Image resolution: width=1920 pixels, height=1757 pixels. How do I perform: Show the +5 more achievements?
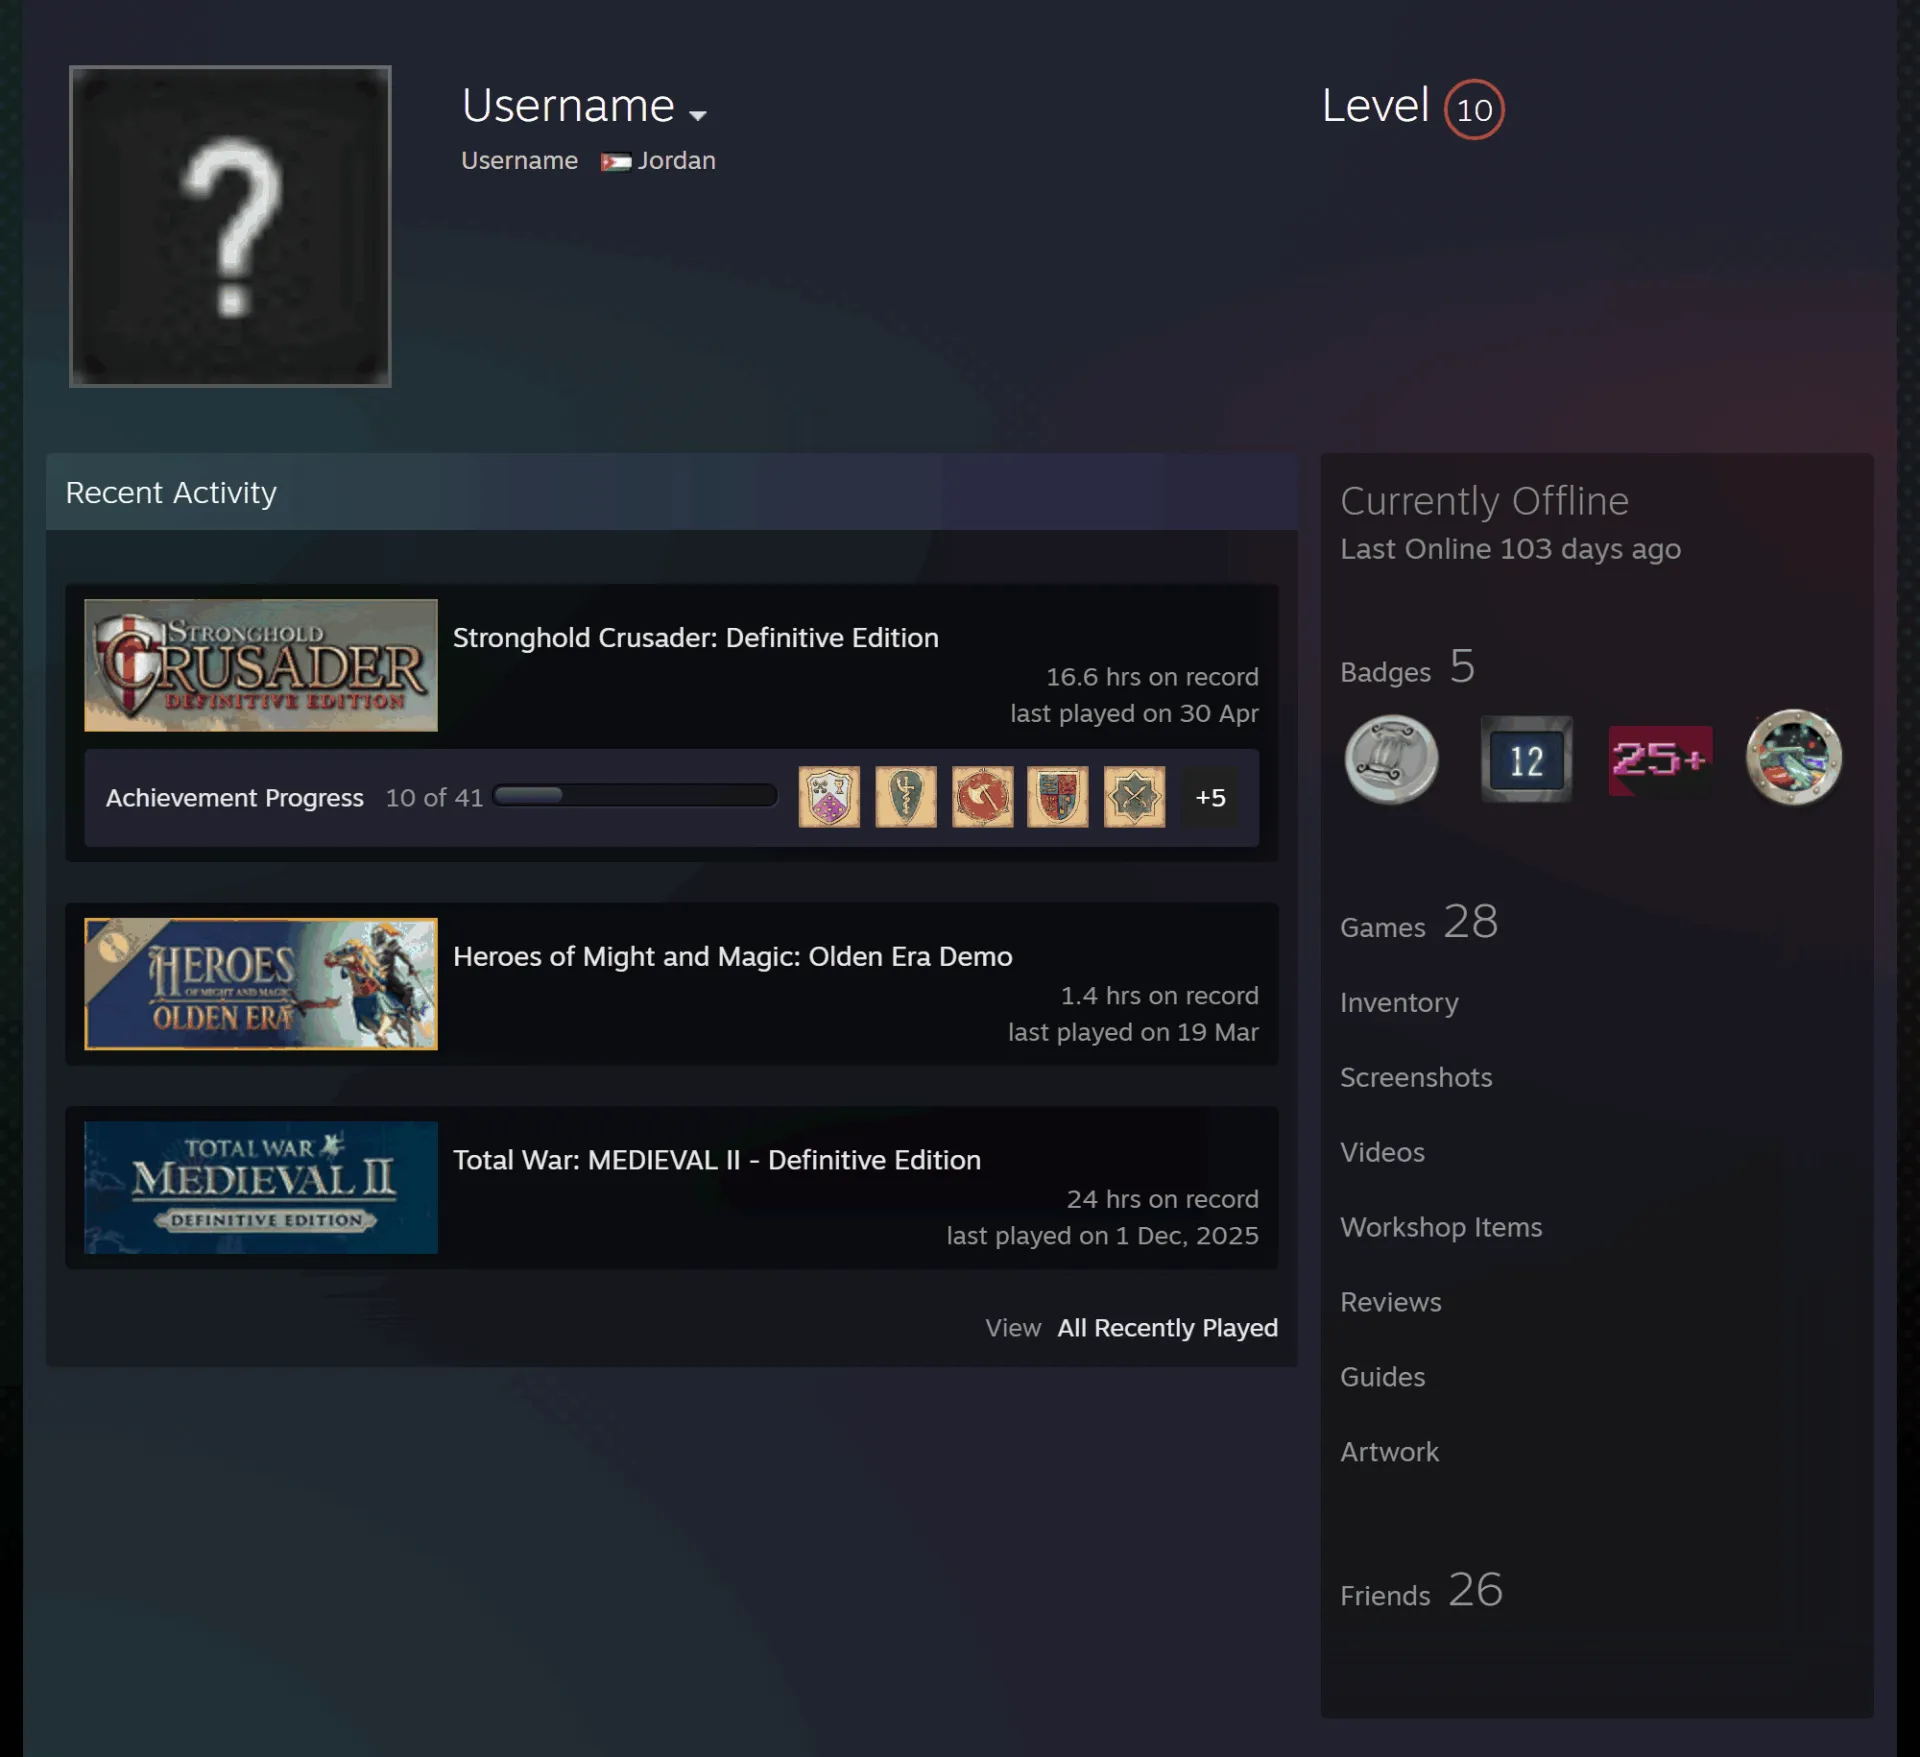point(1210,797)
